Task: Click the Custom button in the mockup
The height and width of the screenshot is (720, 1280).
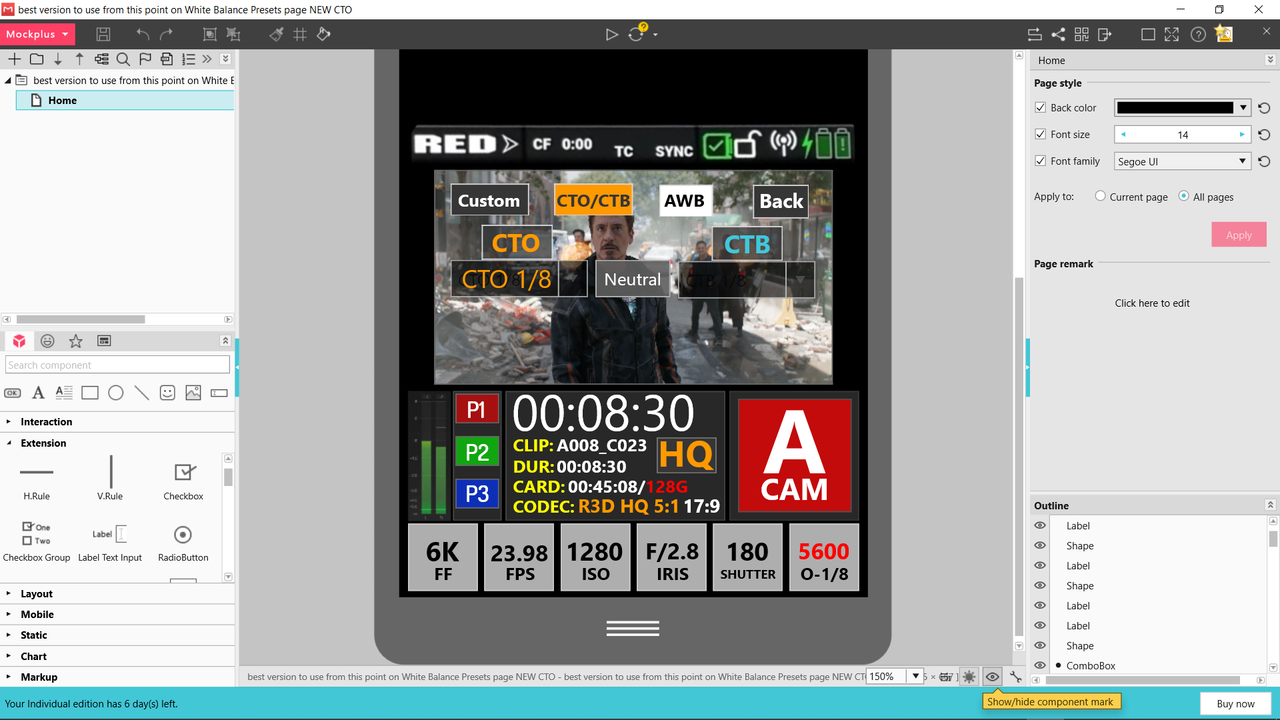Action: tap(488, 200)
